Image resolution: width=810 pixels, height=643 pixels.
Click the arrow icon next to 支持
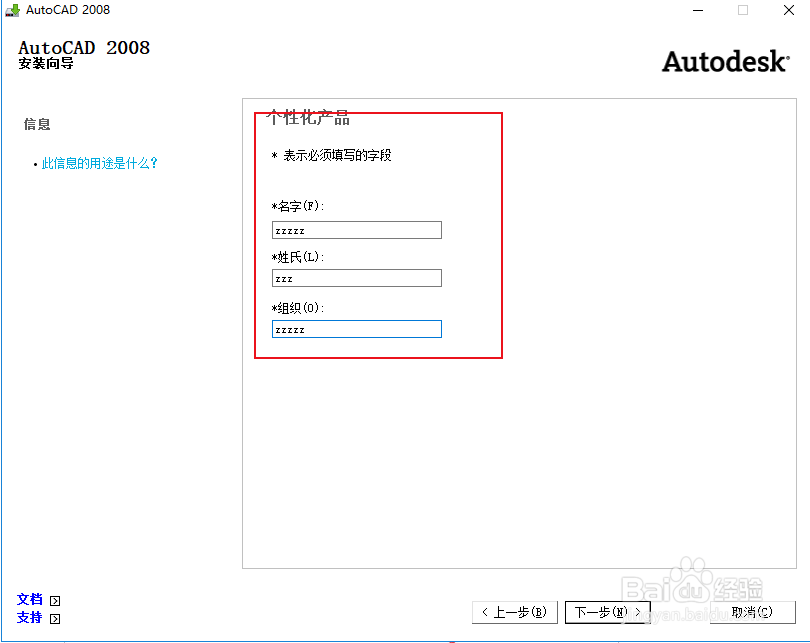[x=54, y=618]
